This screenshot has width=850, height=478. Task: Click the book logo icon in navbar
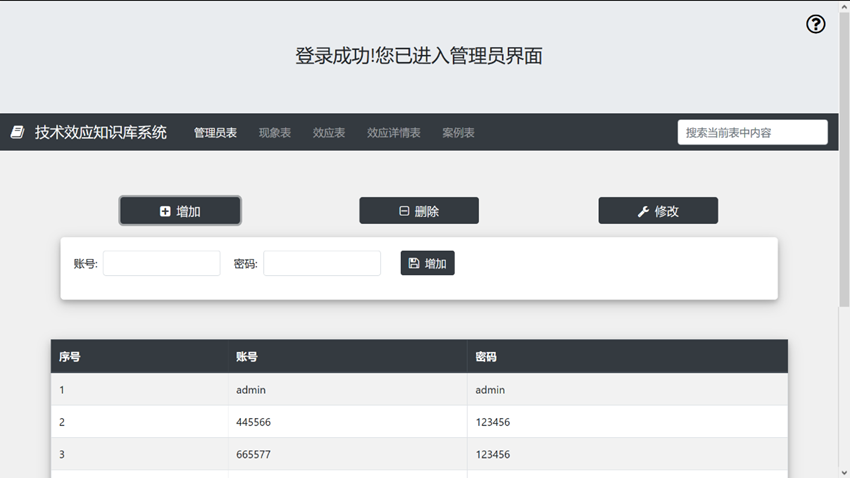pos(17,132)
